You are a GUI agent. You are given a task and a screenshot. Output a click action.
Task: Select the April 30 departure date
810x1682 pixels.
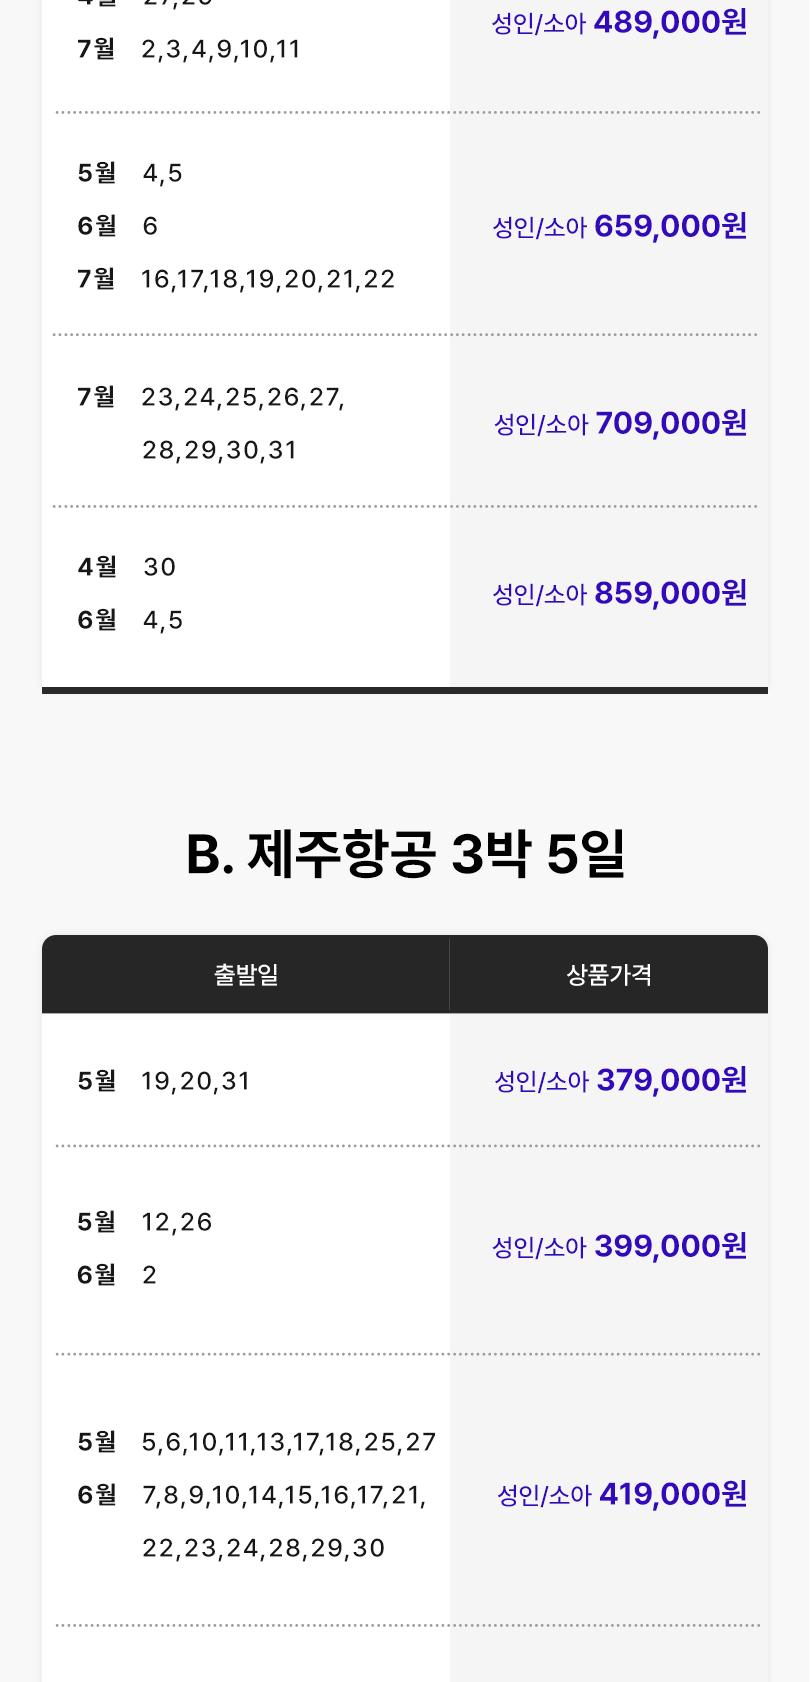point(159,567)
